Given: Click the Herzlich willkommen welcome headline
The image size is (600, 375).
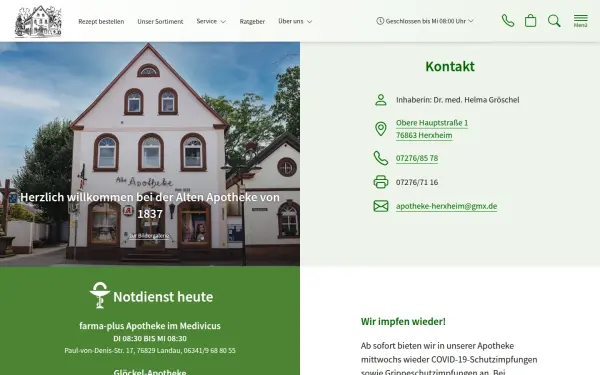Looking at the screenshot, I should tap(150, 205).
